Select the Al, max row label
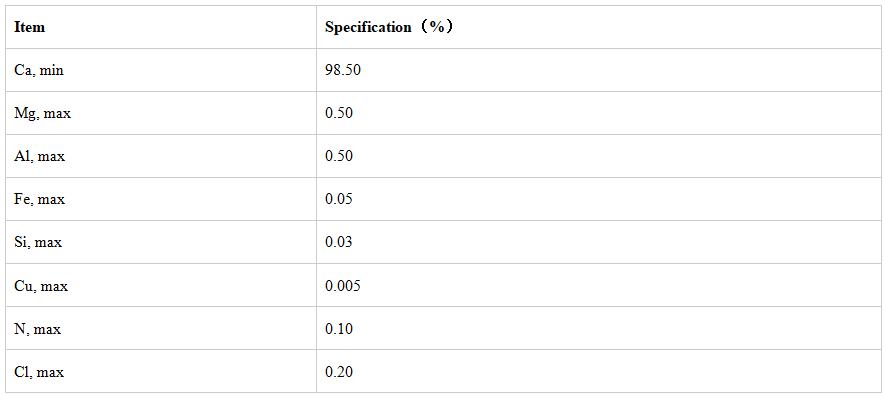 coord(40,156)
